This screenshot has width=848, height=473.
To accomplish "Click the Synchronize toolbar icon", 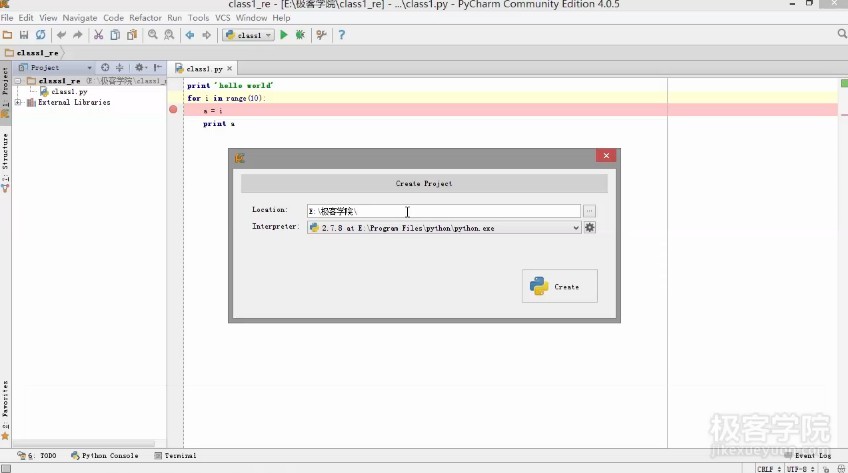I will pyautogui.click(x=41, y=35).
